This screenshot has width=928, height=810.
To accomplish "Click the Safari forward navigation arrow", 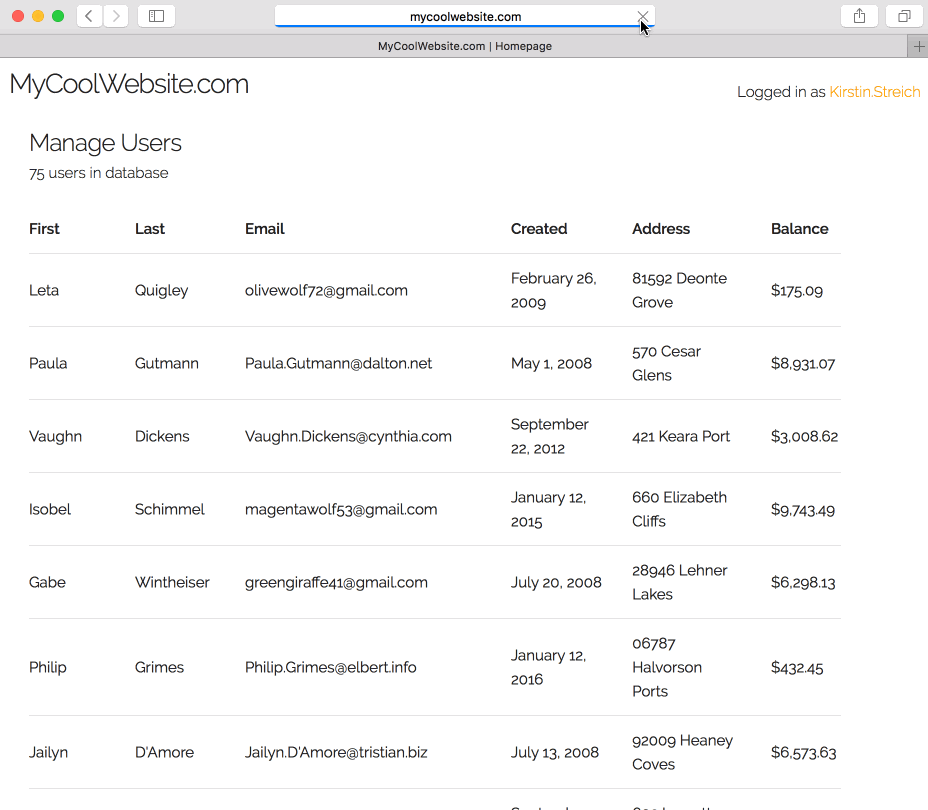I will (x=116, y=16).
